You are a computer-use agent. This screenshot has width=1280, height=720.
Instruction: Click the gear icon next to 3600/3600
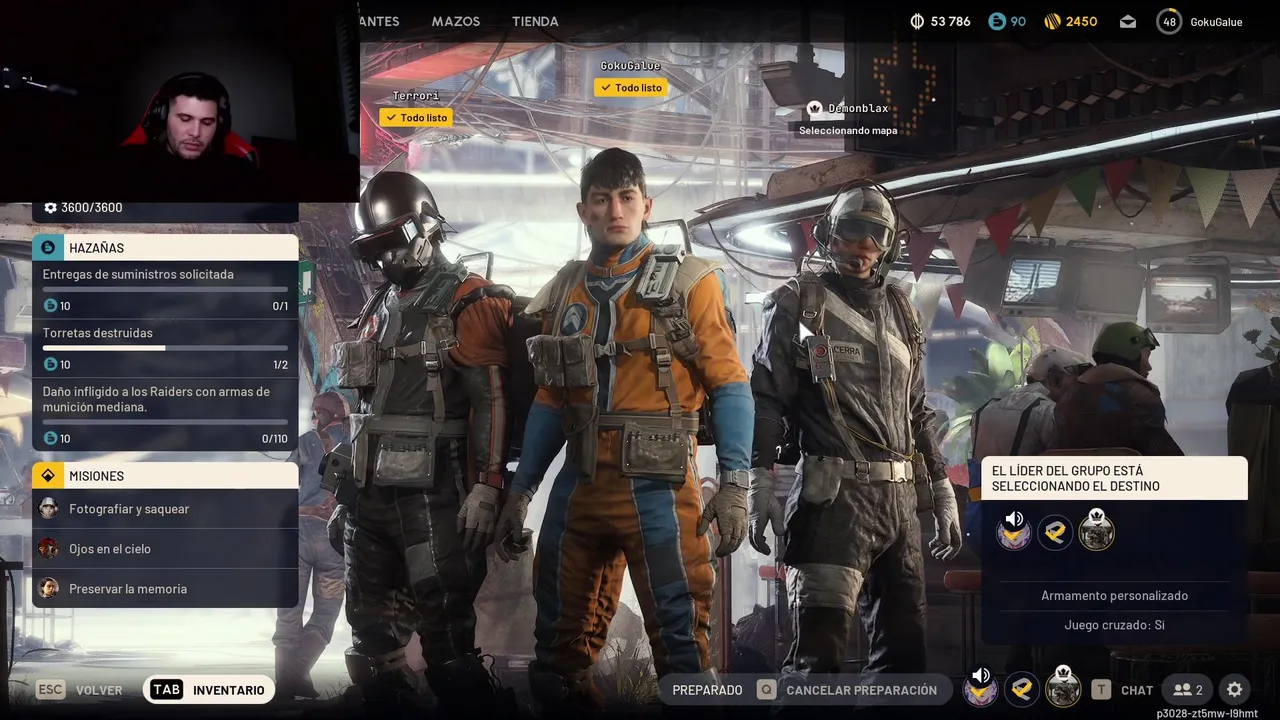pos(50,208)
